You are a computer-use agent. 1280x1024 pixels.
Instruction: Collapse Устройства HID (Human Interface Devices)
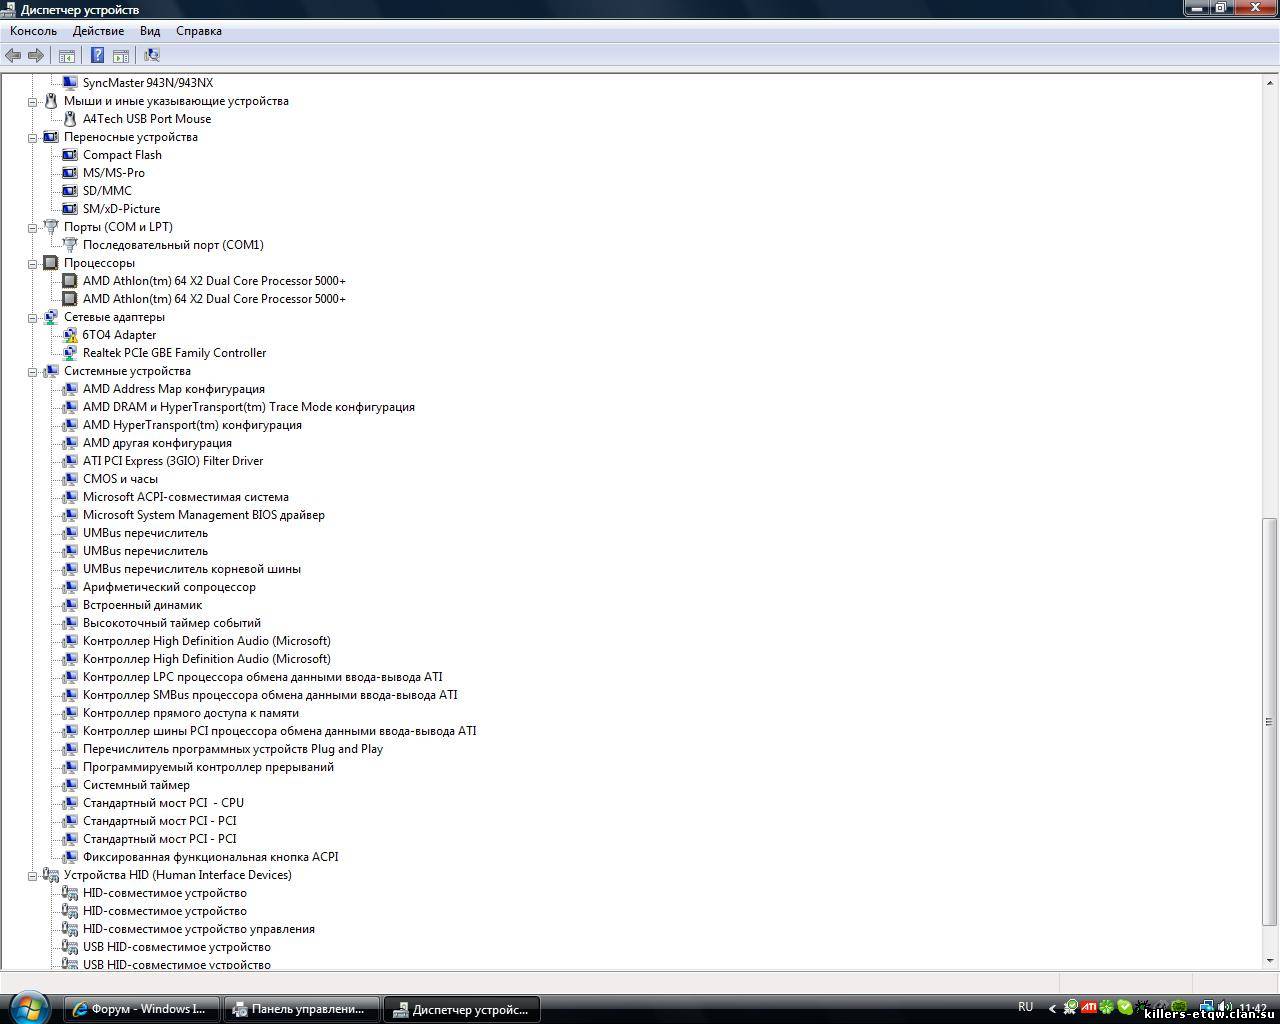32,875
